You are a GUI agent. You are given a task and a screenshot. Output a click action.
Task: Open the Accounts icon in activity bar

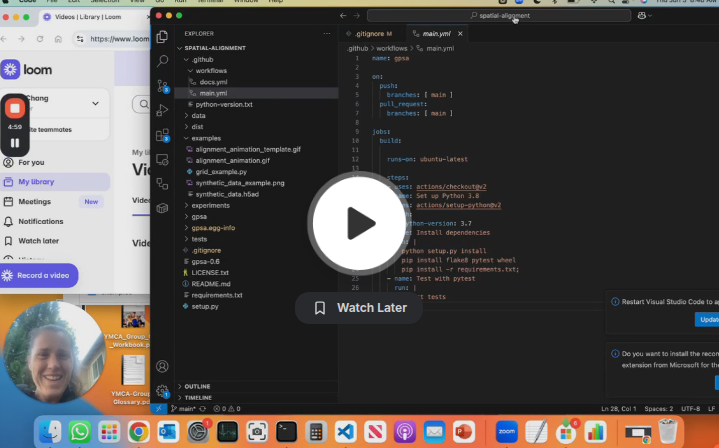(x=162, y=366)
